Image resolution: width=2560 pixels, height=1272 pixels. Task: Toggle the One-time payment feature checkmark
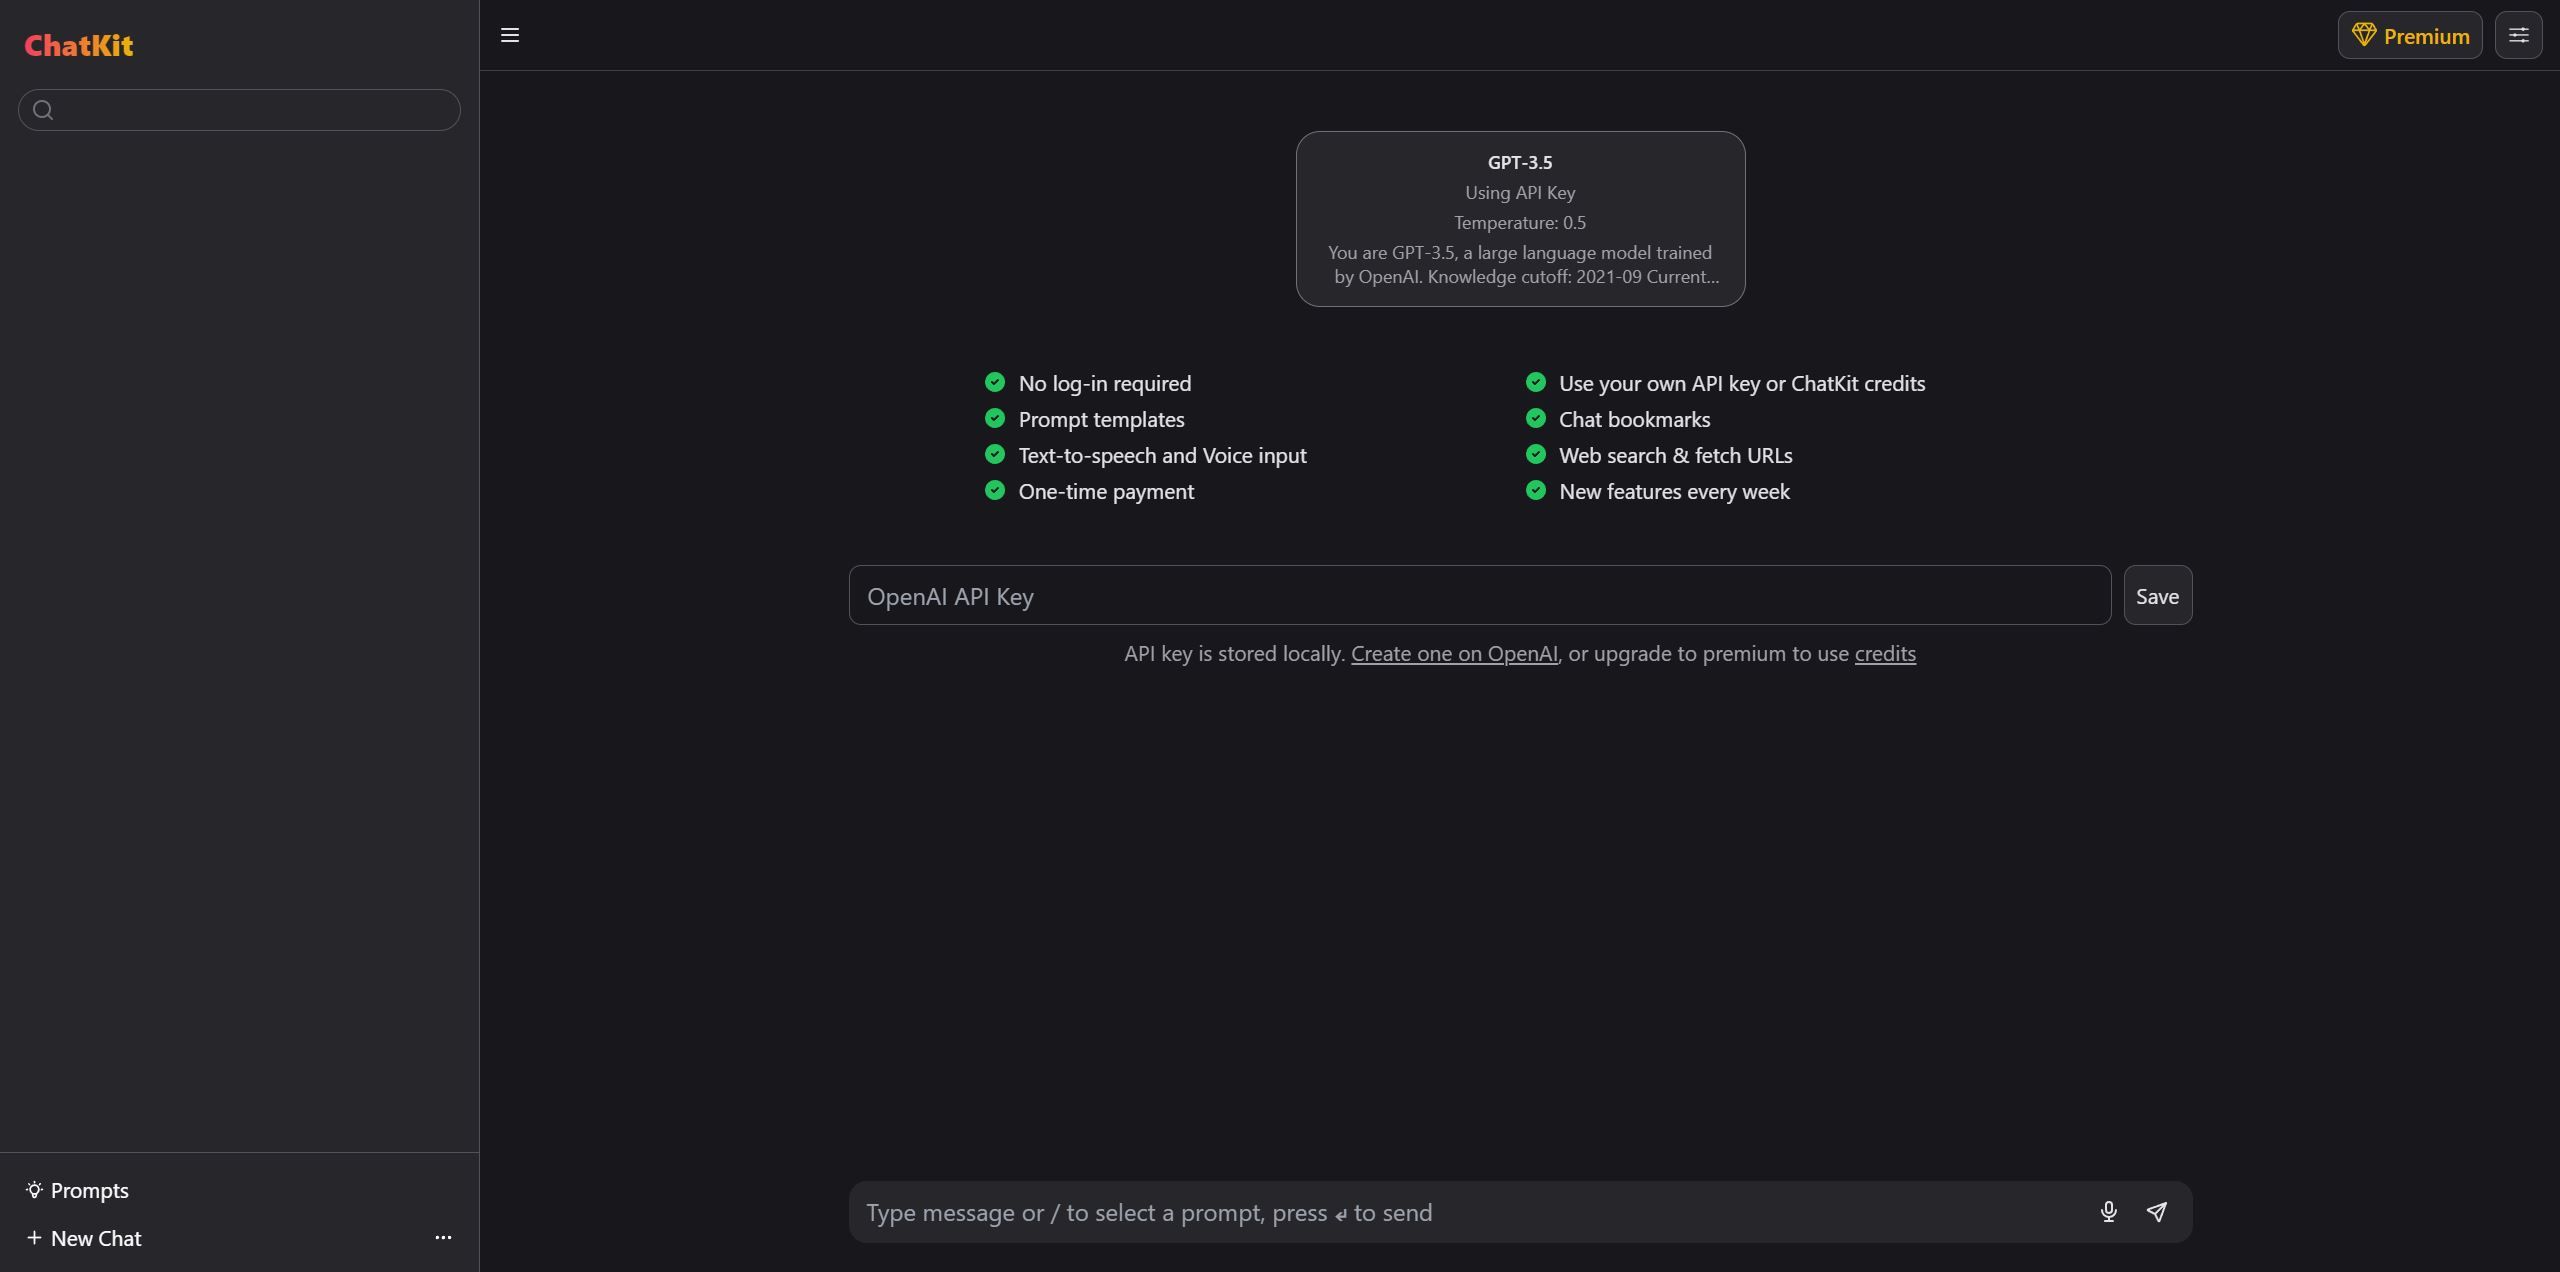pyautogui.click(x=994, y=490)
